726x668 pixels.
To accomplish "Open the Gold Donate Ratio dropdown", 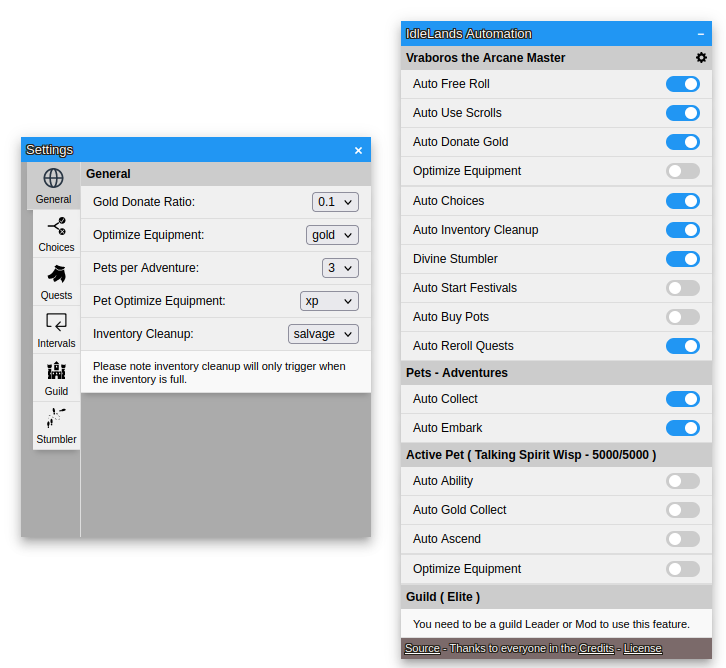I will click(x=335, y=202).
